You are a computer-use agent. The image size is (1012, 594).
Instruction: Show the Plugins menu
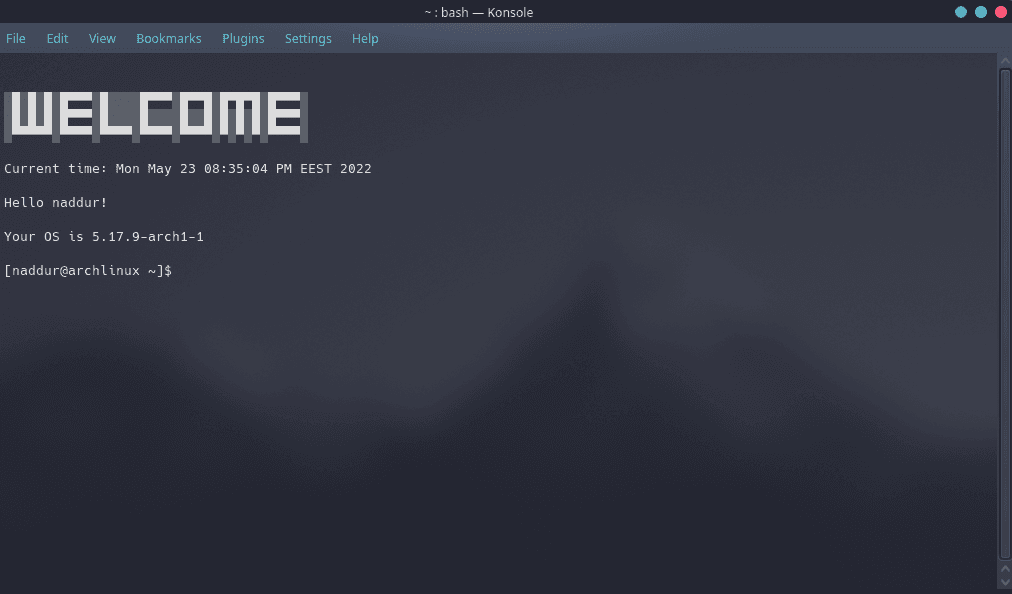pyautogui.click(x=243, y=39)
